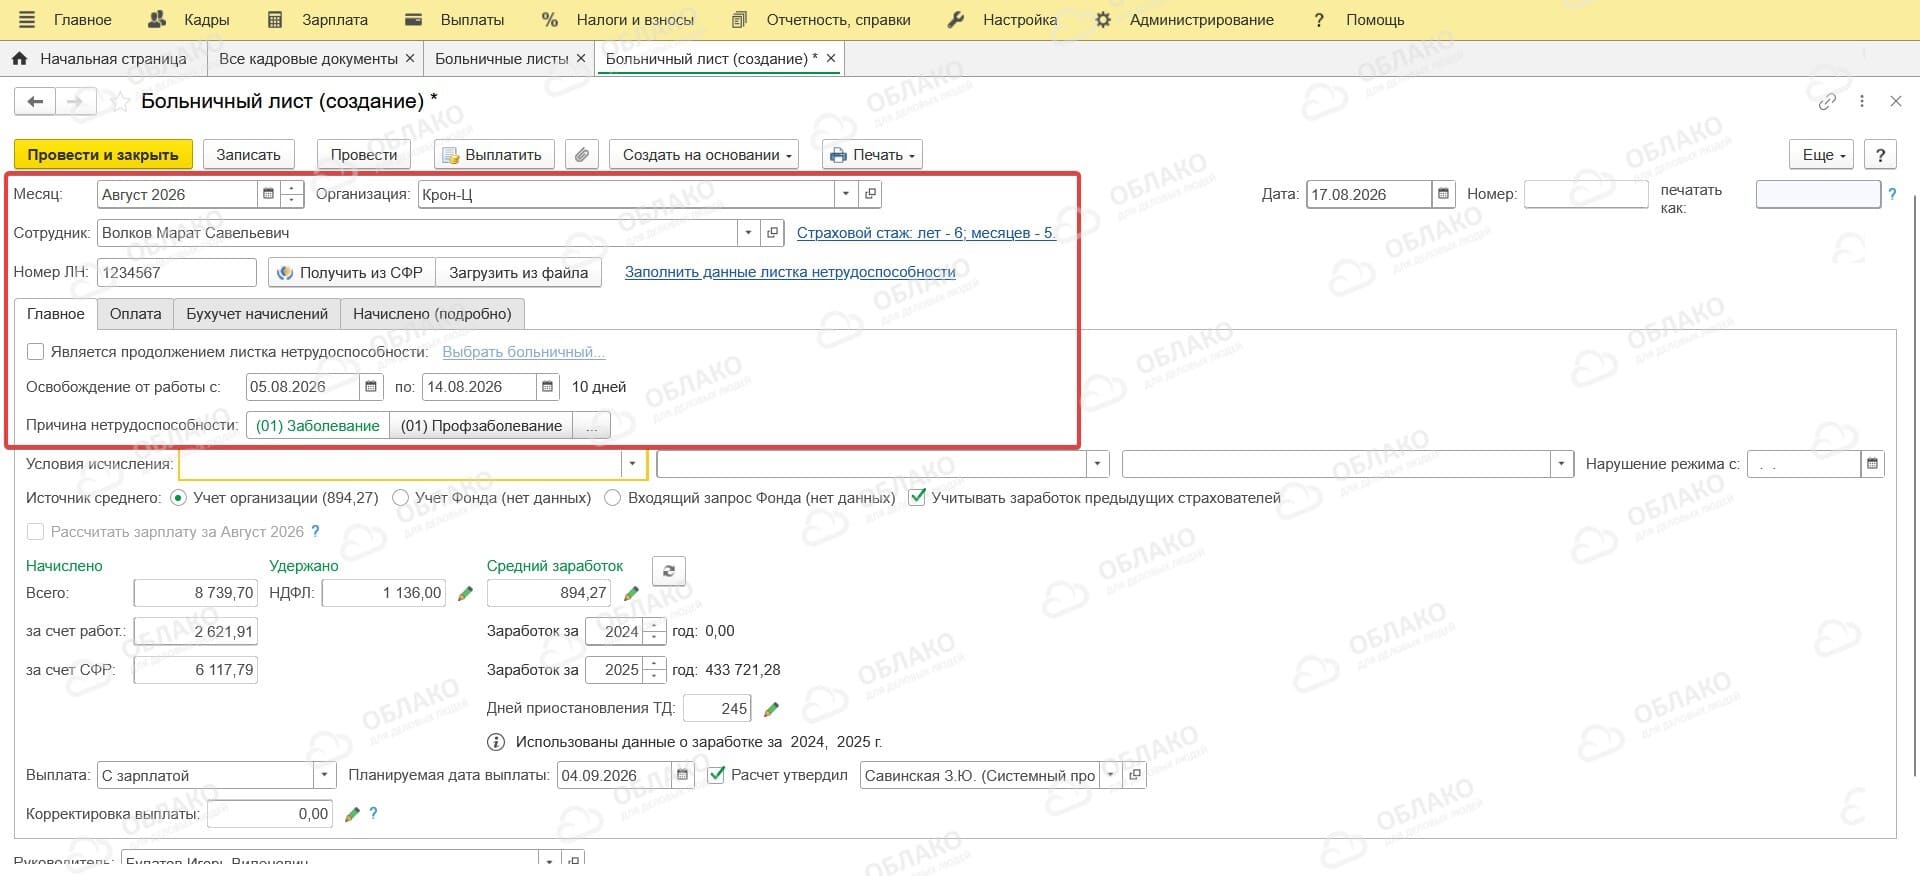Screen dimensions: 1920x876
Task: Open the Кадры menu
Action: [x=189, y=20]
